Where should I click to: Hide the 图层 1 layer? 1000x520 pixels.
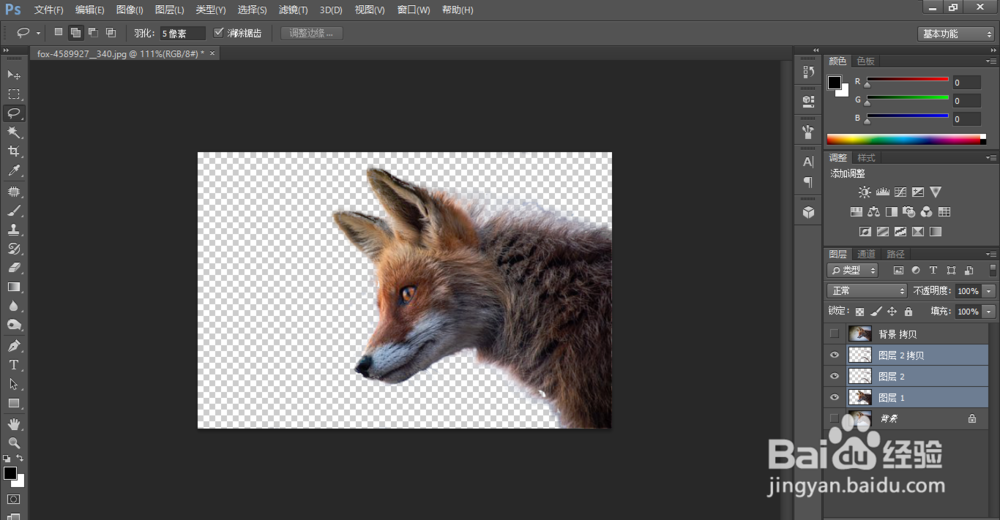(x=835, y=398)
